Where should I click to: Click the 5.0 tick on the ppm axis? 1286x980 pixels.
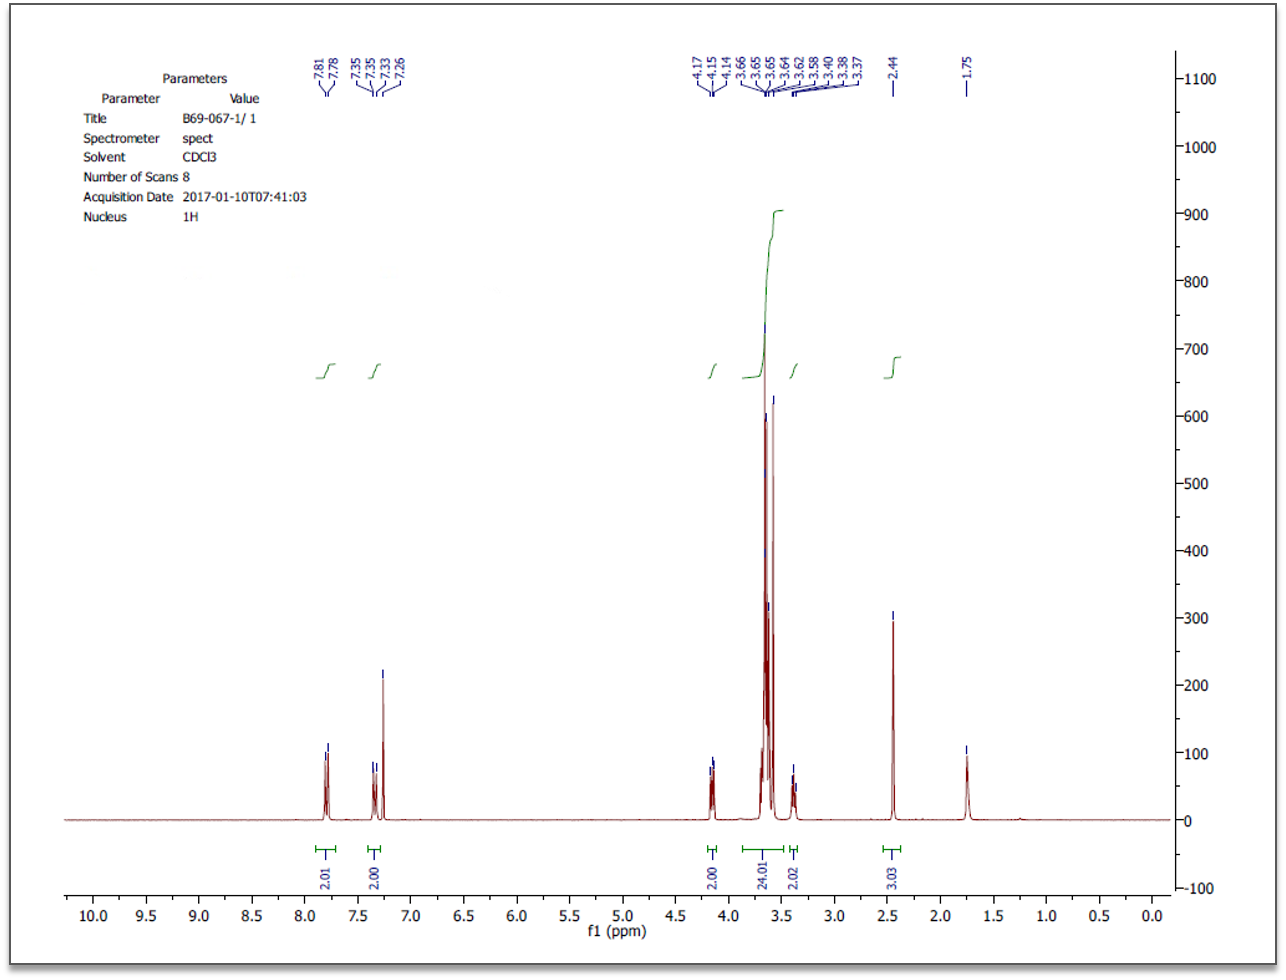pyautogui.click(x=622, y=915)
